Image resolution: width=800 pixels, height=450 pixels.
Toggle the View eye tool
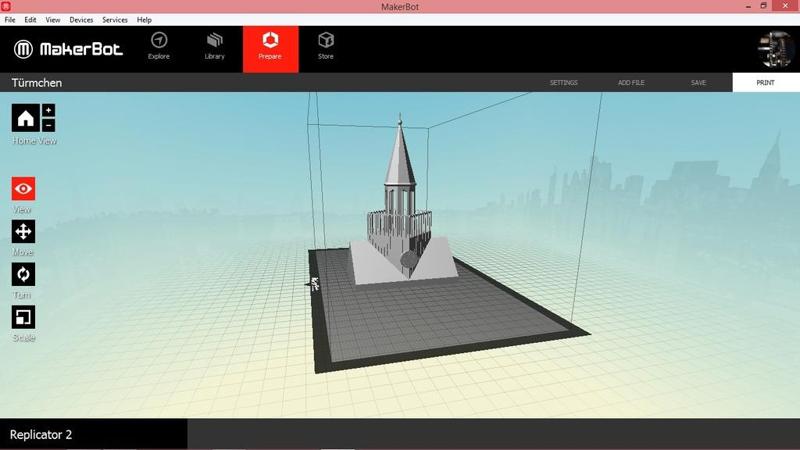point(24,189)
